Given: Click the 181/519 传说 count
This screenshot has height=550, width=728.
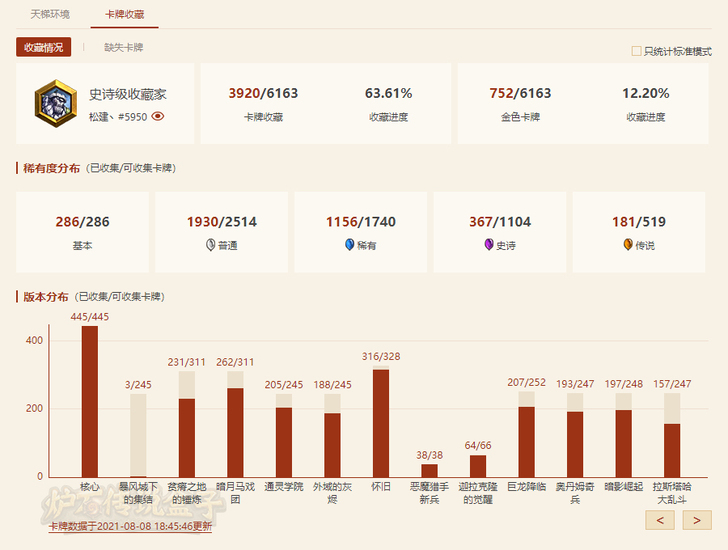Looking at the screenshot, I should tap(639, 222).
